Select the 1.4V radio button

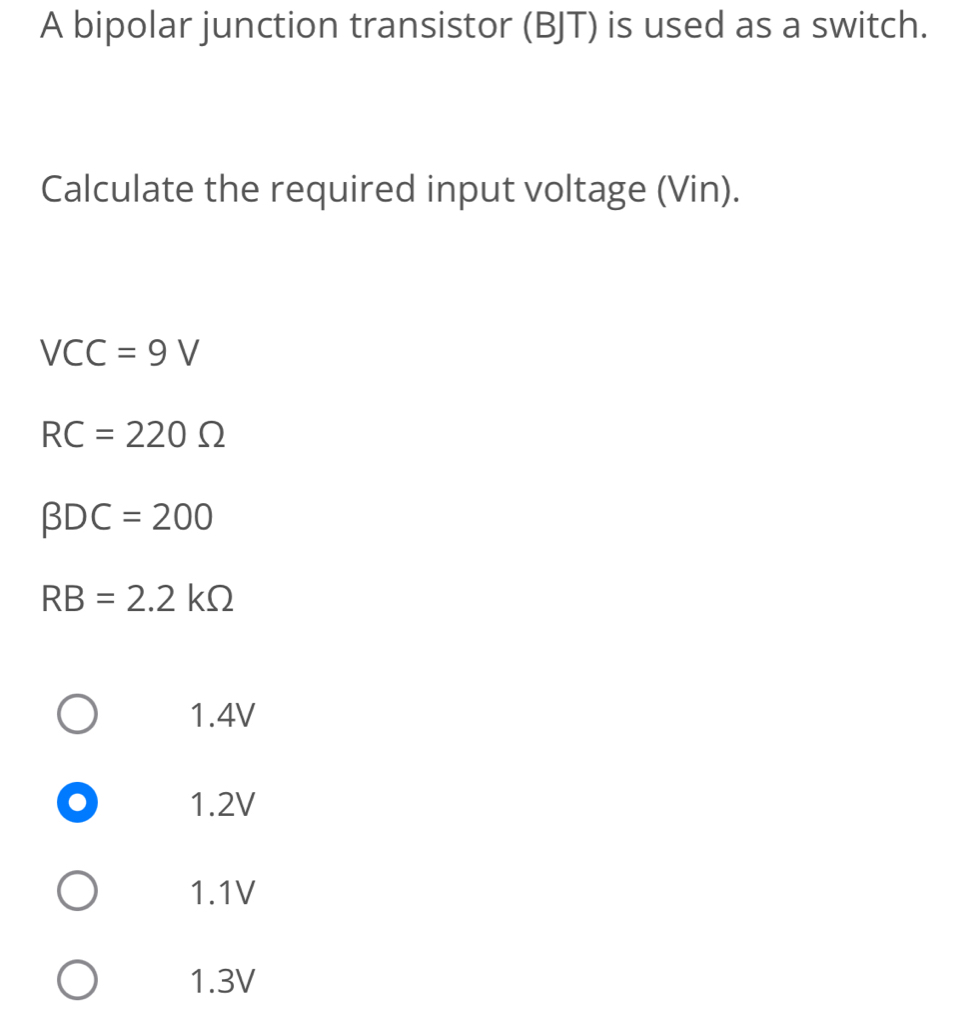78,716
